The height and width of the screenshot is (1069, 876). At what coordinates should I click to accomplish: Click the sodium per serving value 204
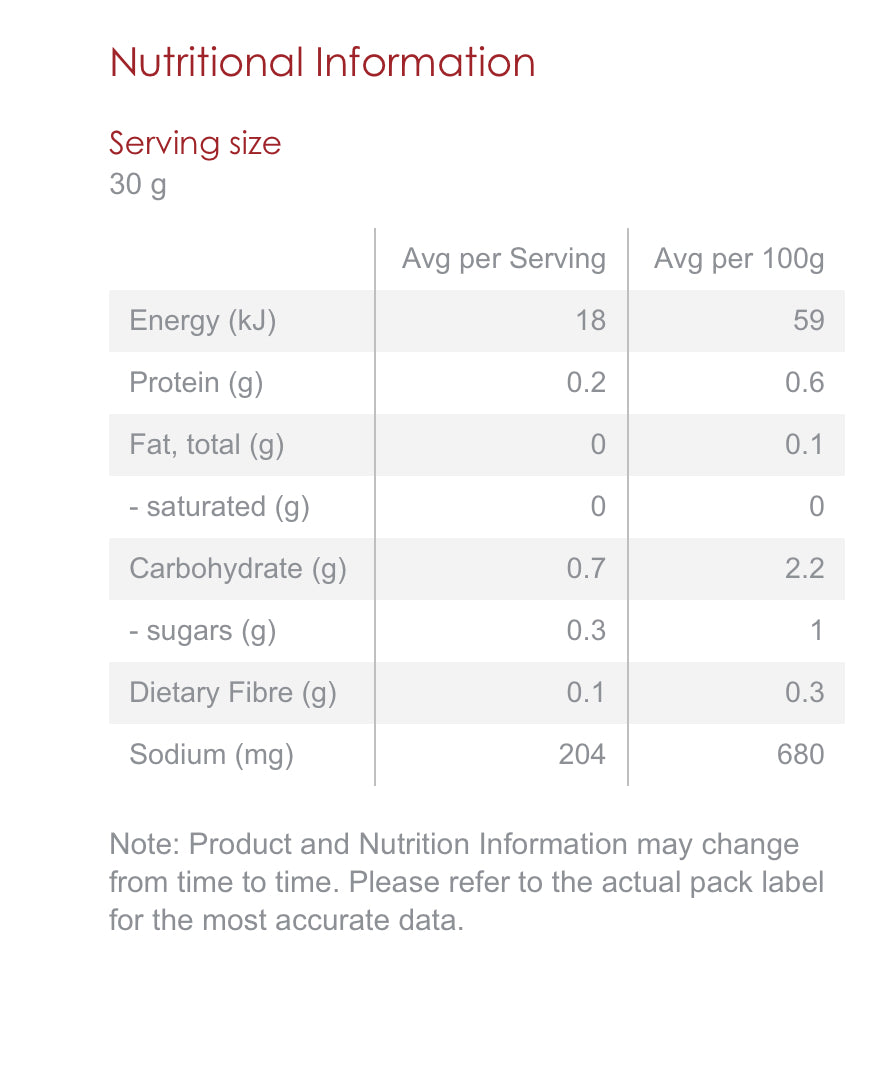click(x=582, y=754)
